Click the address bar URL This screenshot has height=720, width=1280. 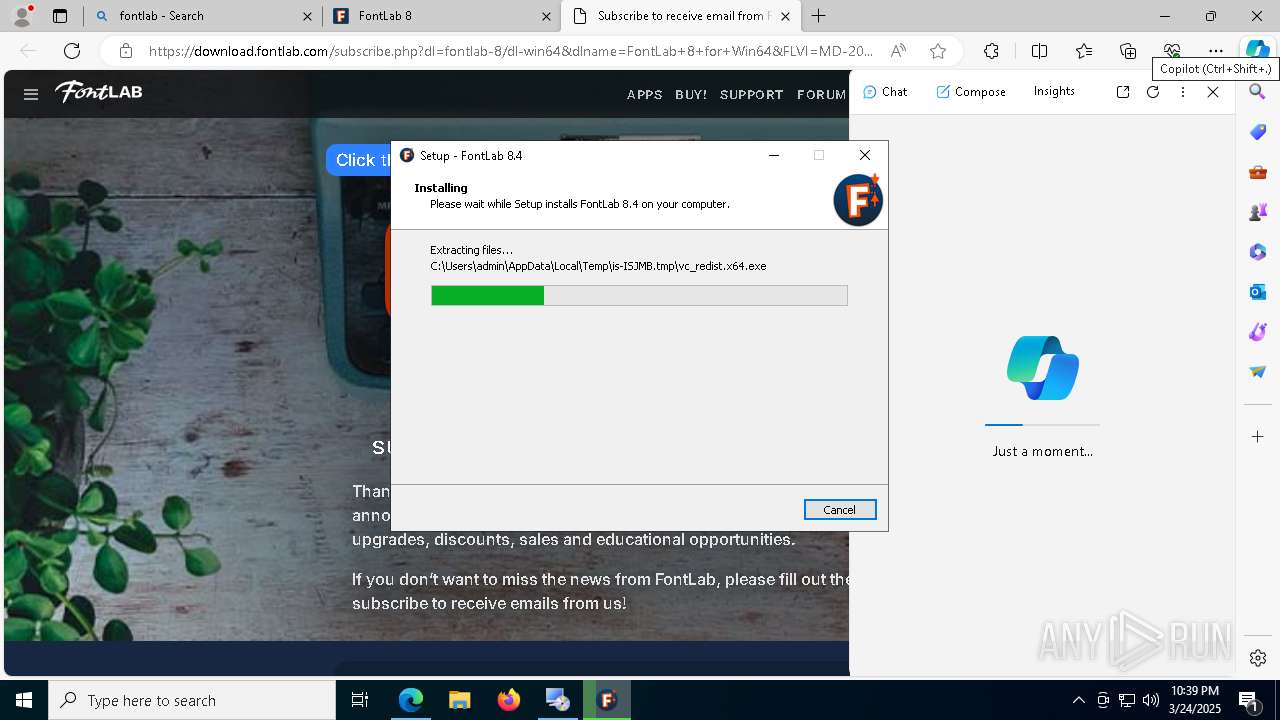coord(511,51)
